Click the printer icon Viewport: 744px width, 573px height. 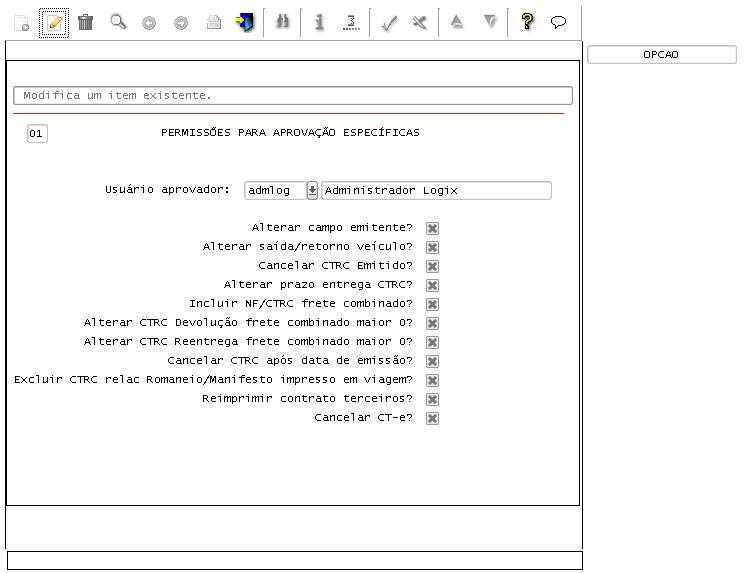pyautogui.click(x=214, y=22)
